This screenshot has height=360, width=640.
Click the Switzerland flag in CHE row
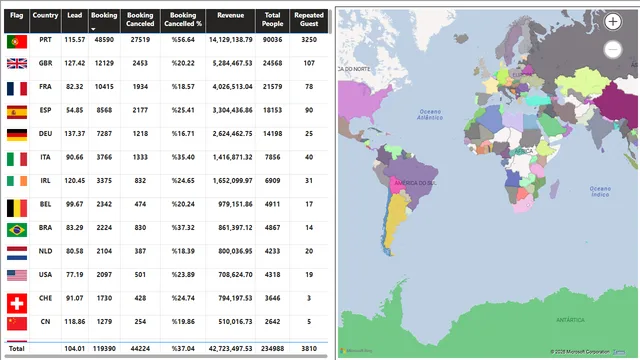point(17,303)
